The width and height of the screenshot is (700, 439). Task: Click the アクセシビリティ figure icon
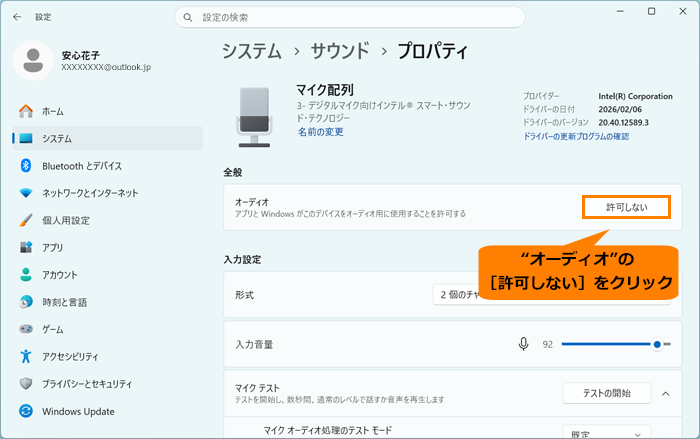click(26, 356)
